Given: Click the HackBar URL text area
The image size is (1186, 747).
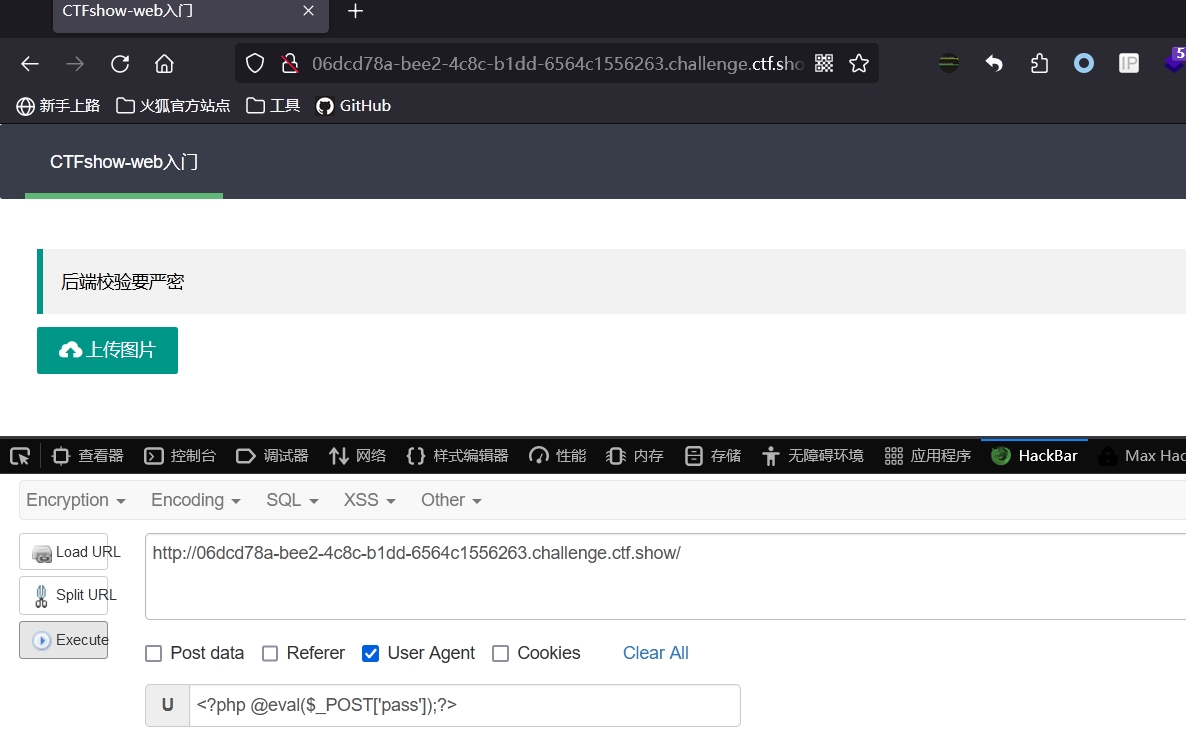Looking at the screenshot, I should pos(666,576).
